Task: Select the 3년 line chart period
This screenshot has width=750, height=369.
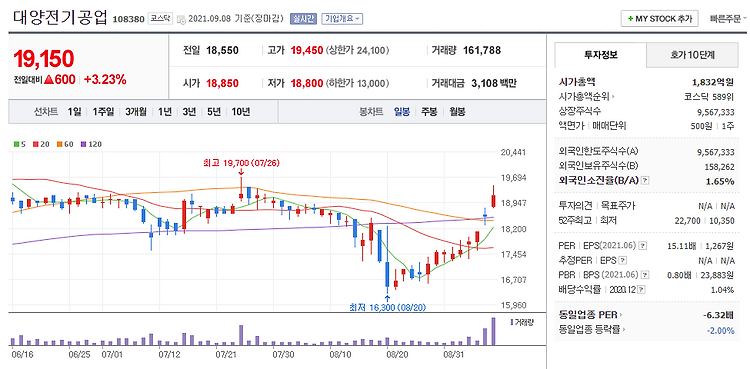Action: pos(189,112)
